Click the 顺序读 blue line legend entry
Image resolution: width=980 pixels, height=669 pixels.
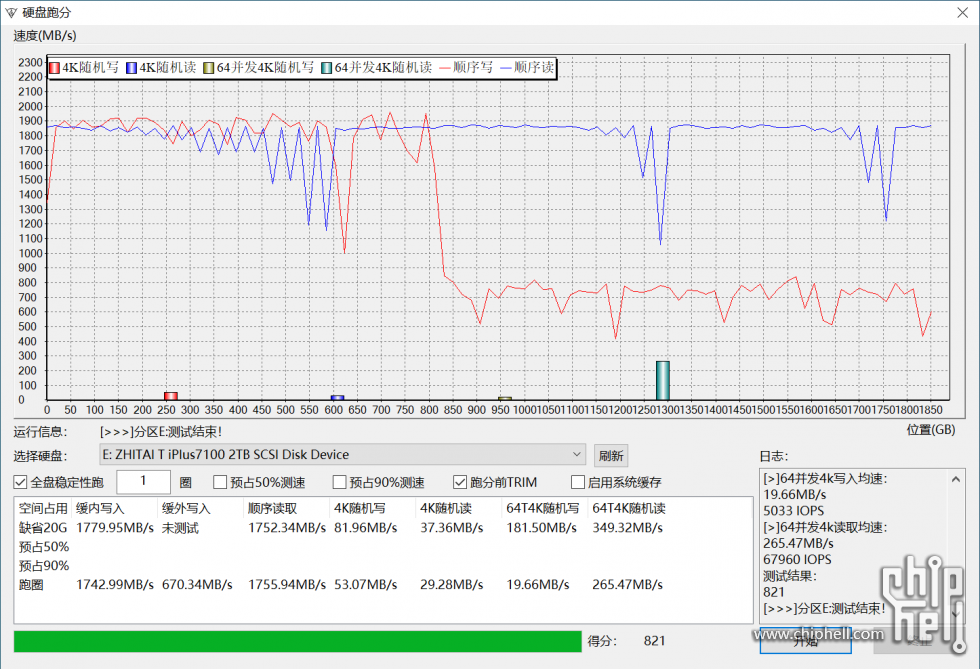[x=527, y=68]
